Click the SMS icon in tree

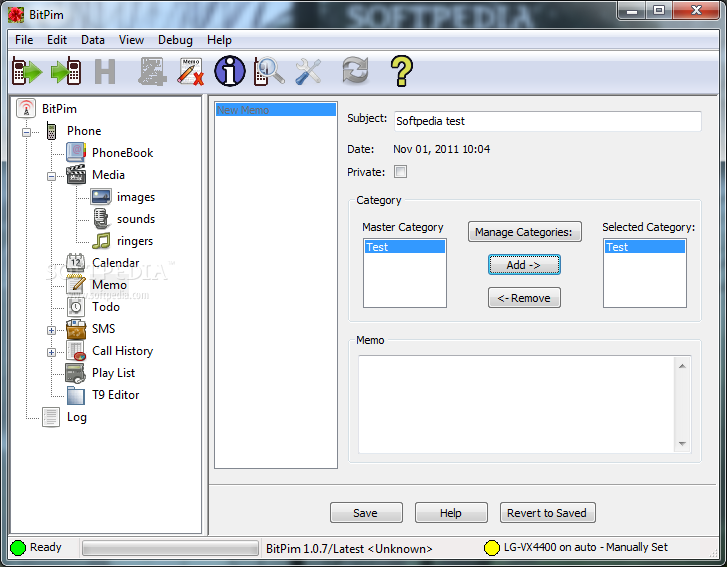(x=76, y=329)
